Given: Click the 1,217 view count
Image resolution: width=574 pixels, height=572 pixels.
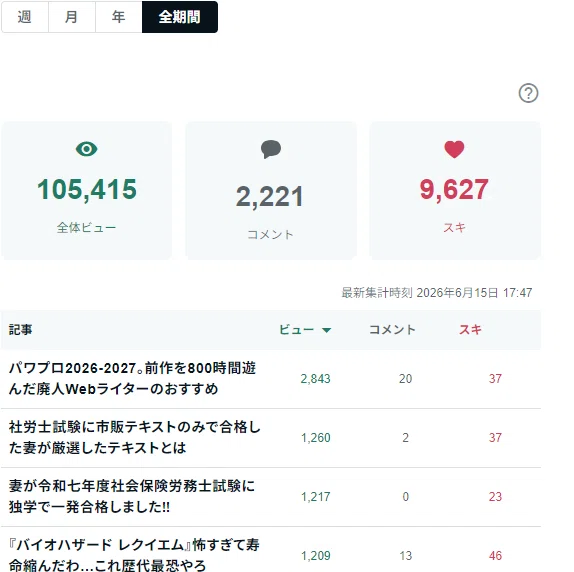Looking at the screenshot, I should [315, 497].
